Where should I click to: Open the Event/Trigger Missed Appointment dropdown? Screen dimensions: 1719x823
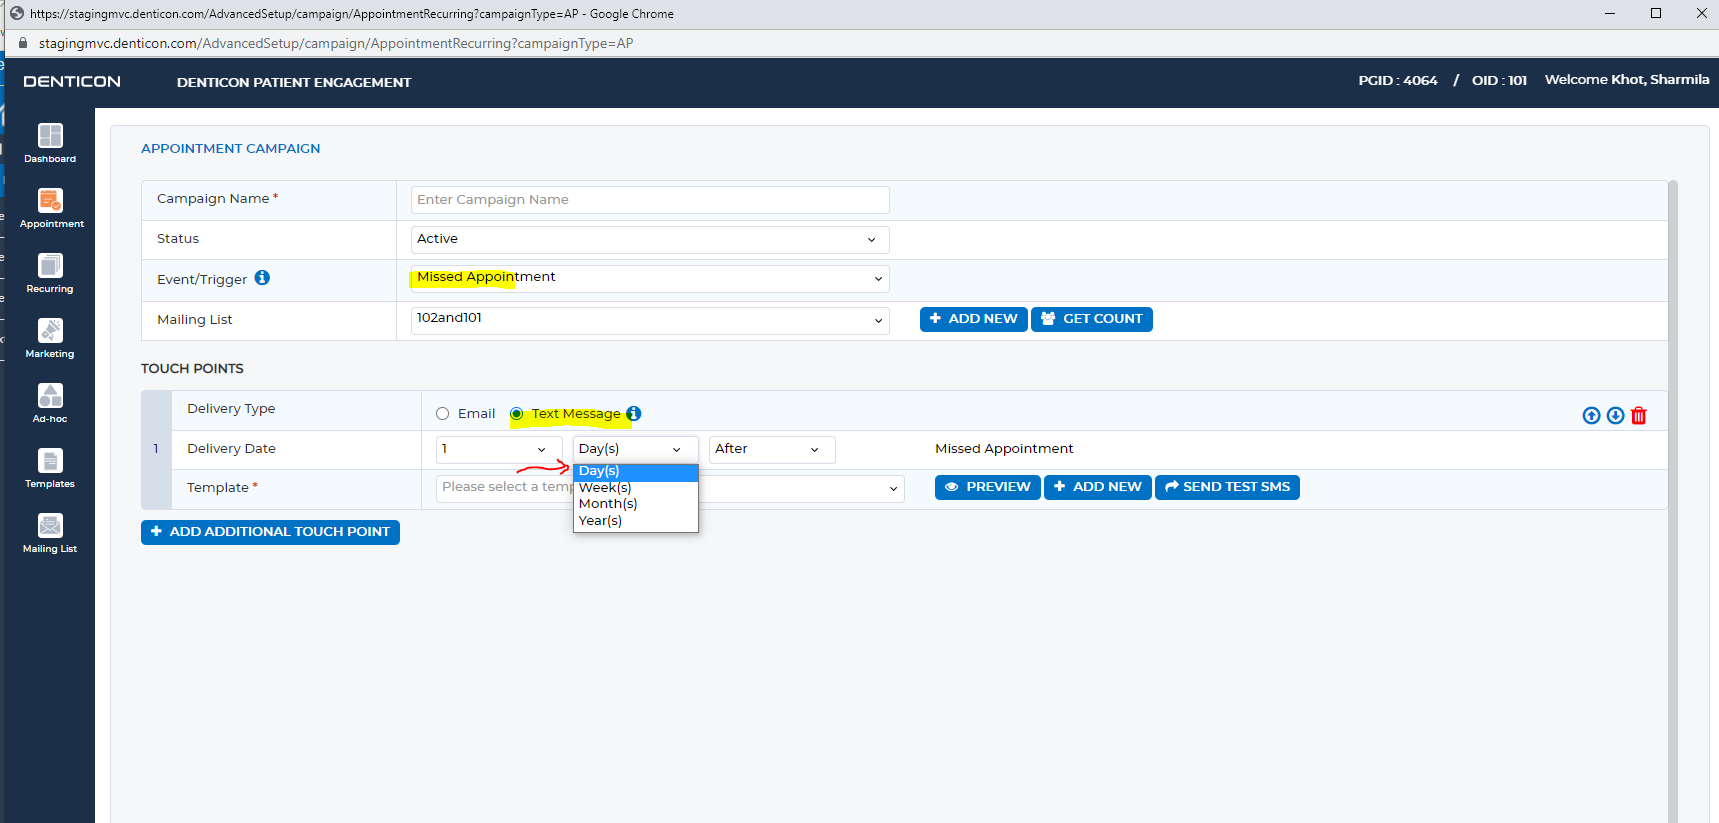tap(650, 279)
